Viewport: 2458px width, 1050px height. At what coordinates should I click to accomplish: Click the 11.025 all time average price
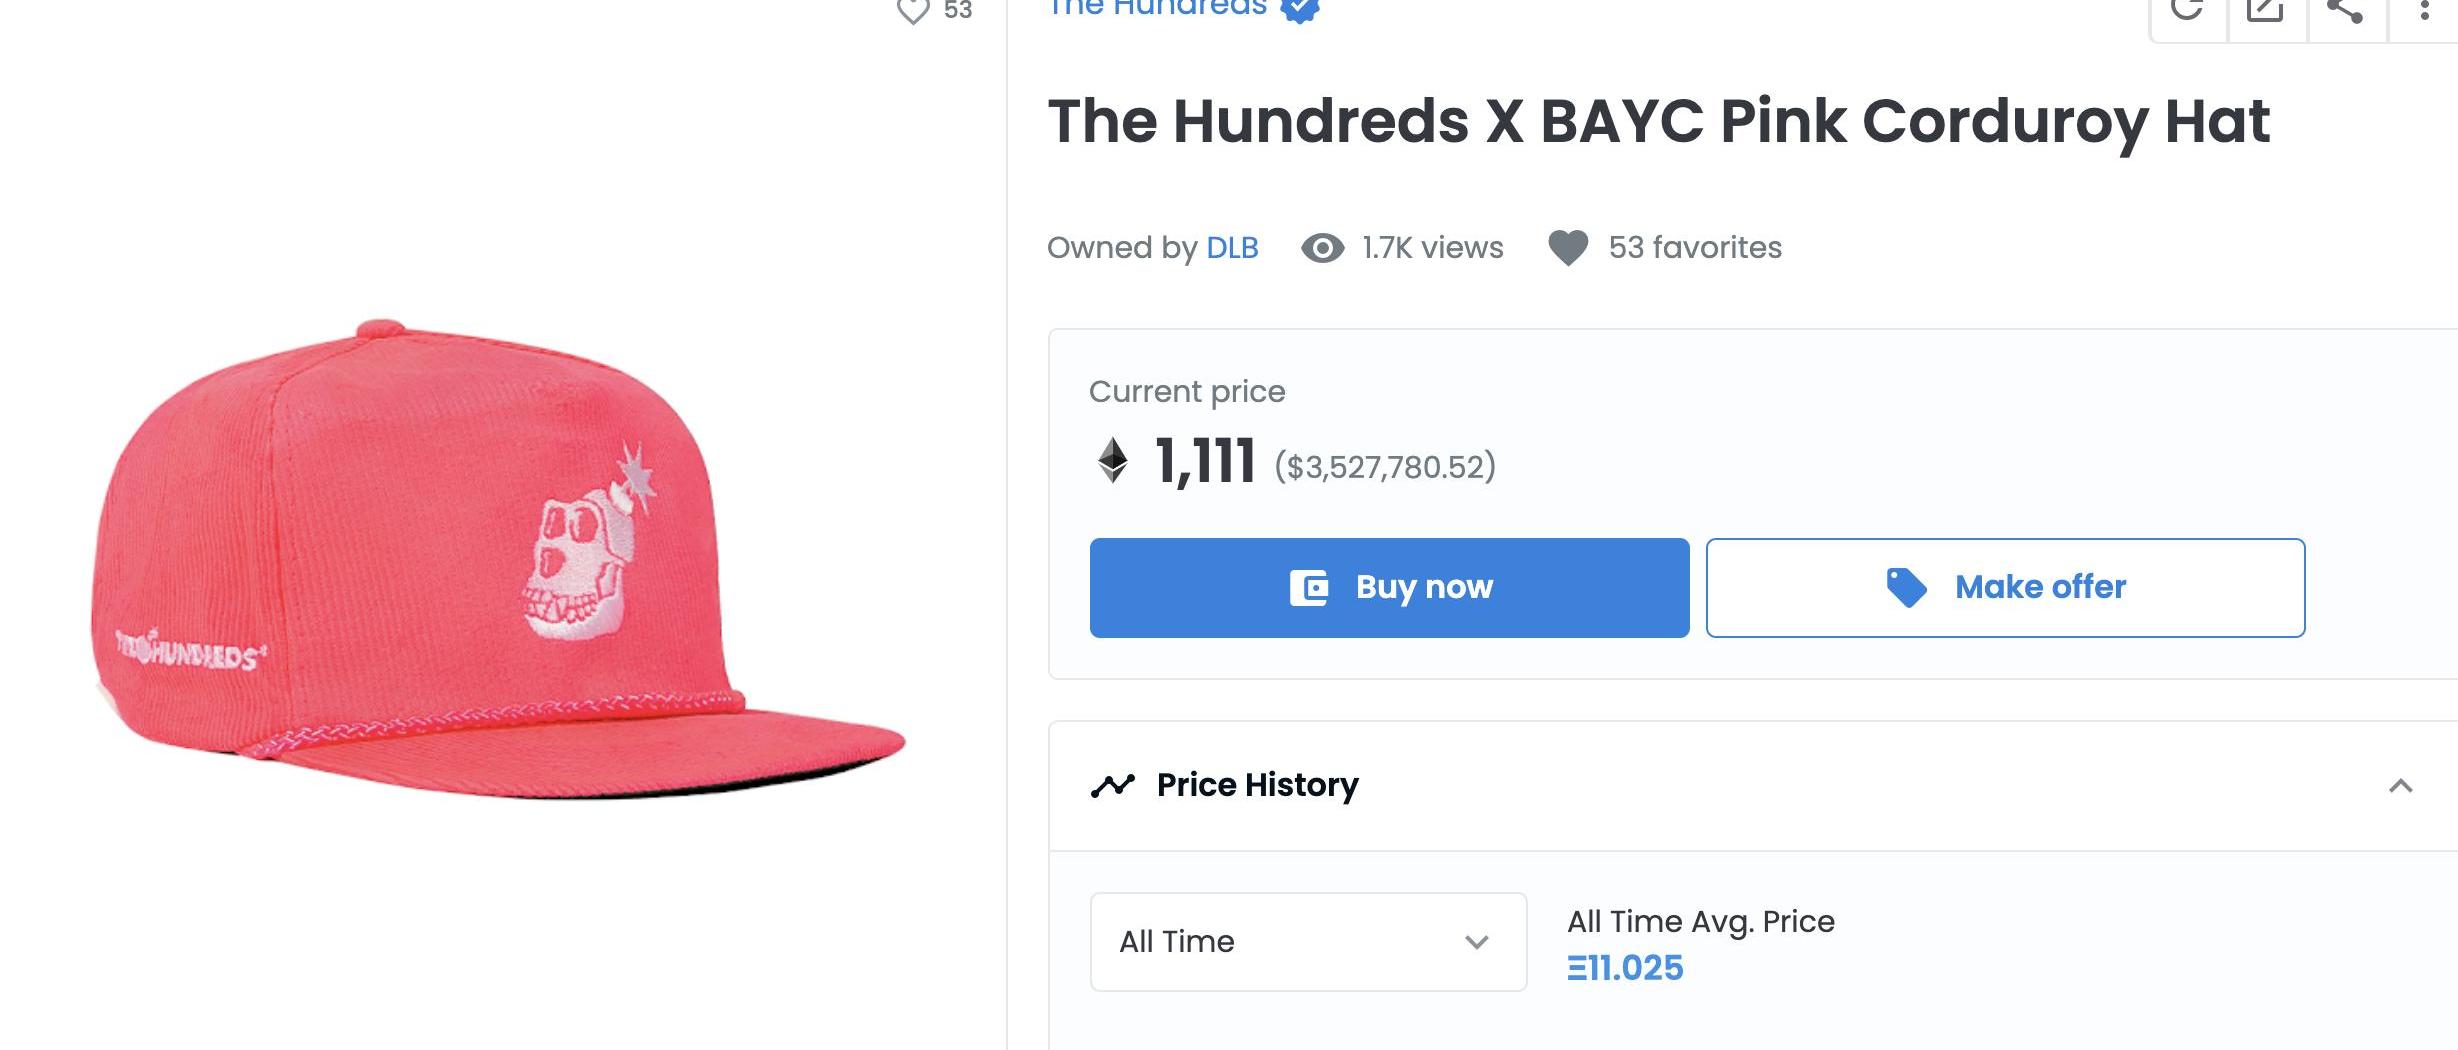click(1625, 968)
